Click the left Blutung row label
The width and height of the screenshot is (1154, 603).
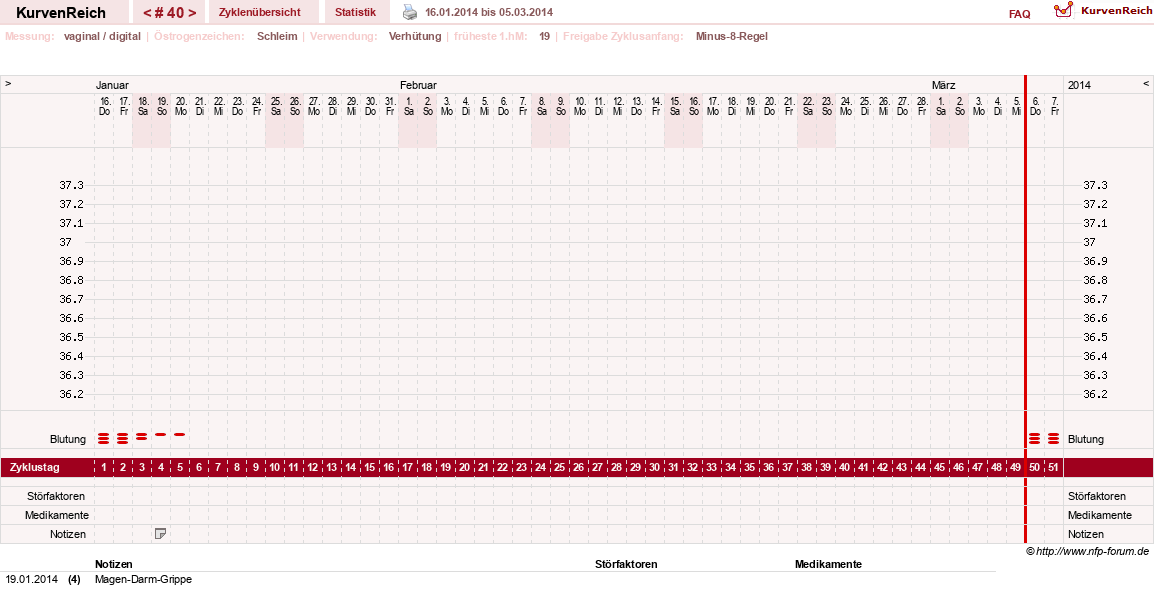coord(68,440)
